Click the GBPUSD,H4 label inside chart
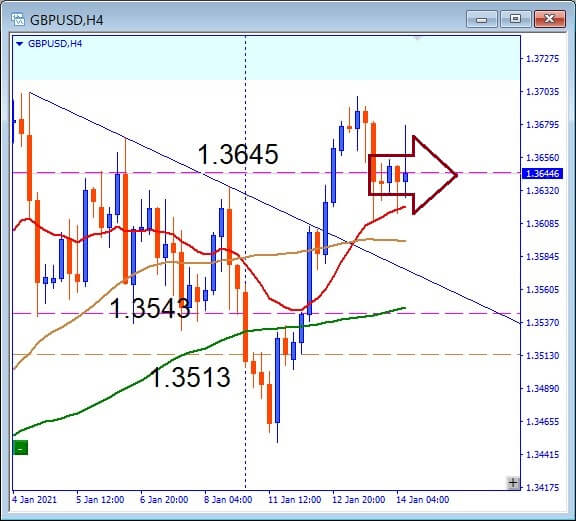The image size is (576, 521). tap(55, 44)
